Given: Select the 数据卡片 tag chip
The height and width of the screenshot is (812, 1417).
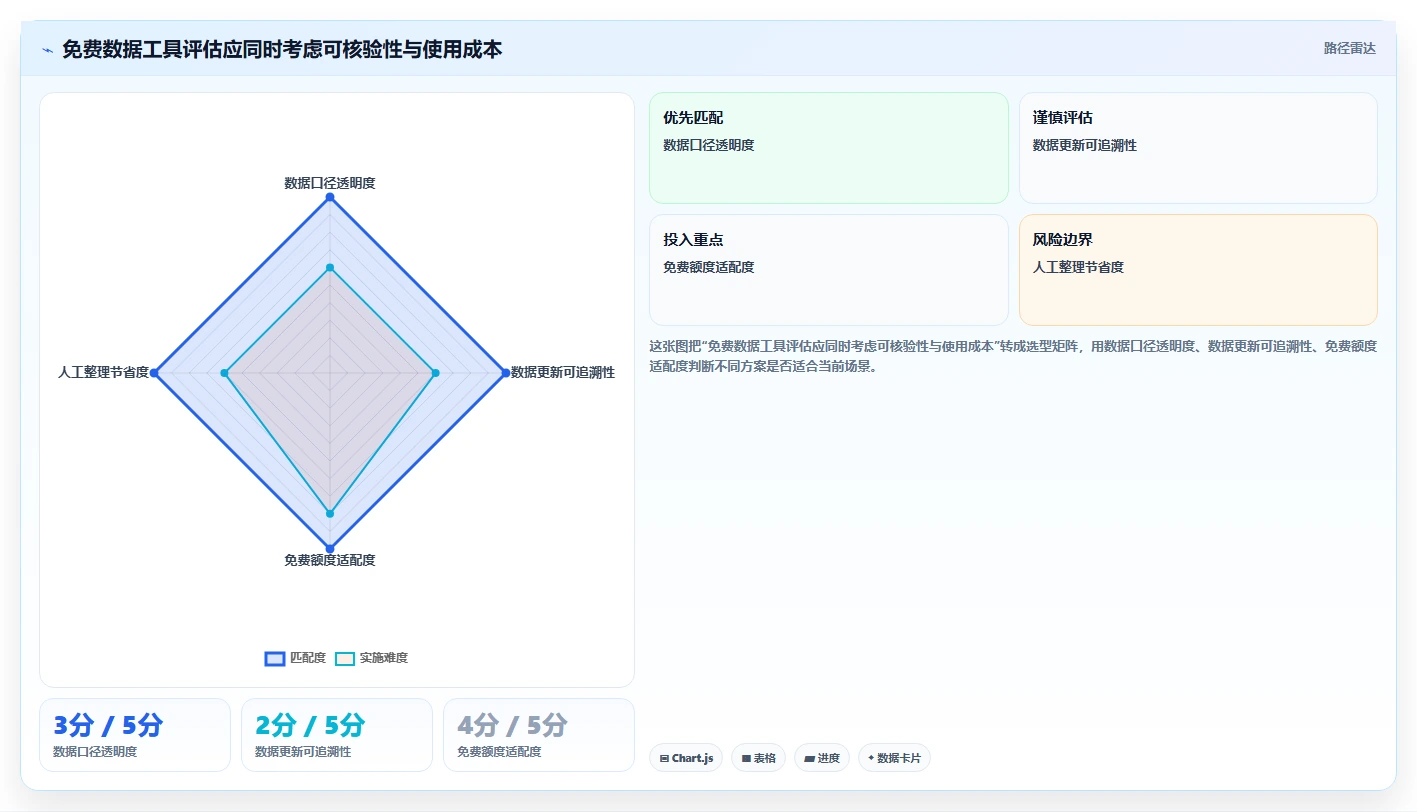Looking at the screenshot, I should point(894,758).
